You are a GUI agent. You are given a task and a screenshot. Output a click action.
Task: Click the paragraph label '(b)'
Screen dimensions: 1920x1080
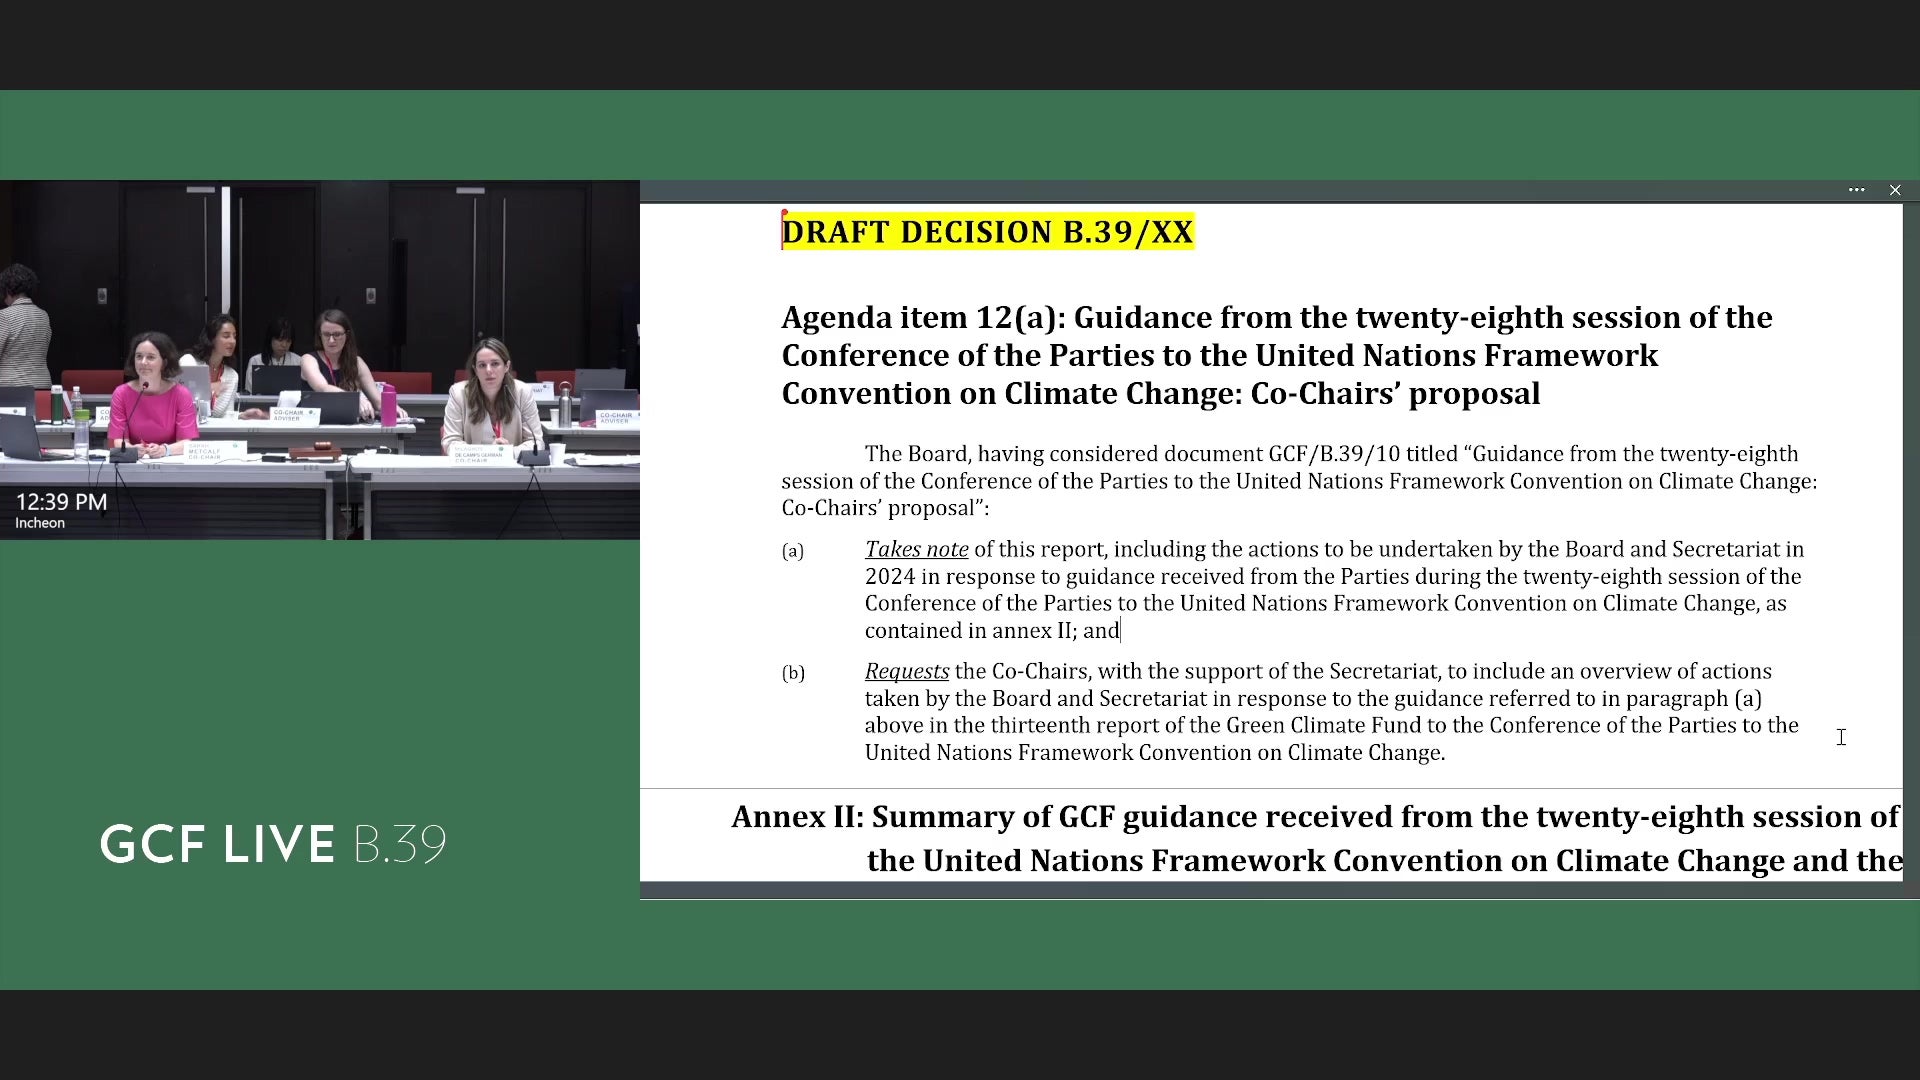793,673
